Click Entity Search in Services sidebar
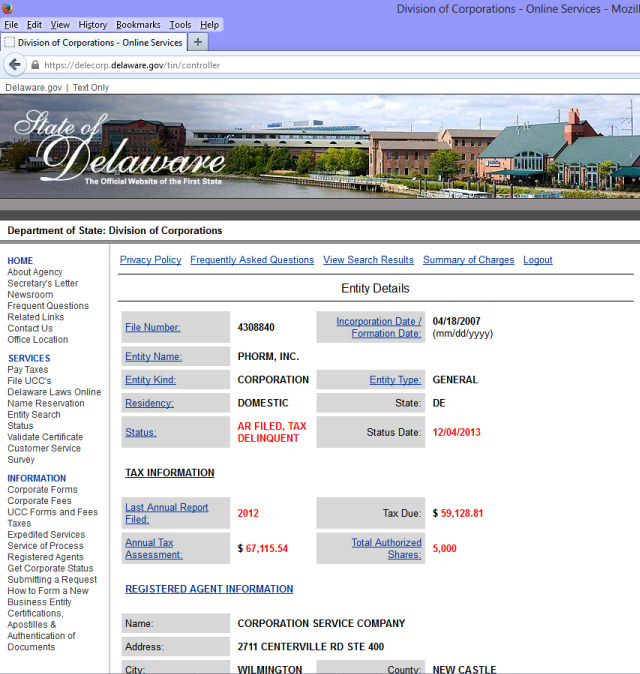 point(34,415)
